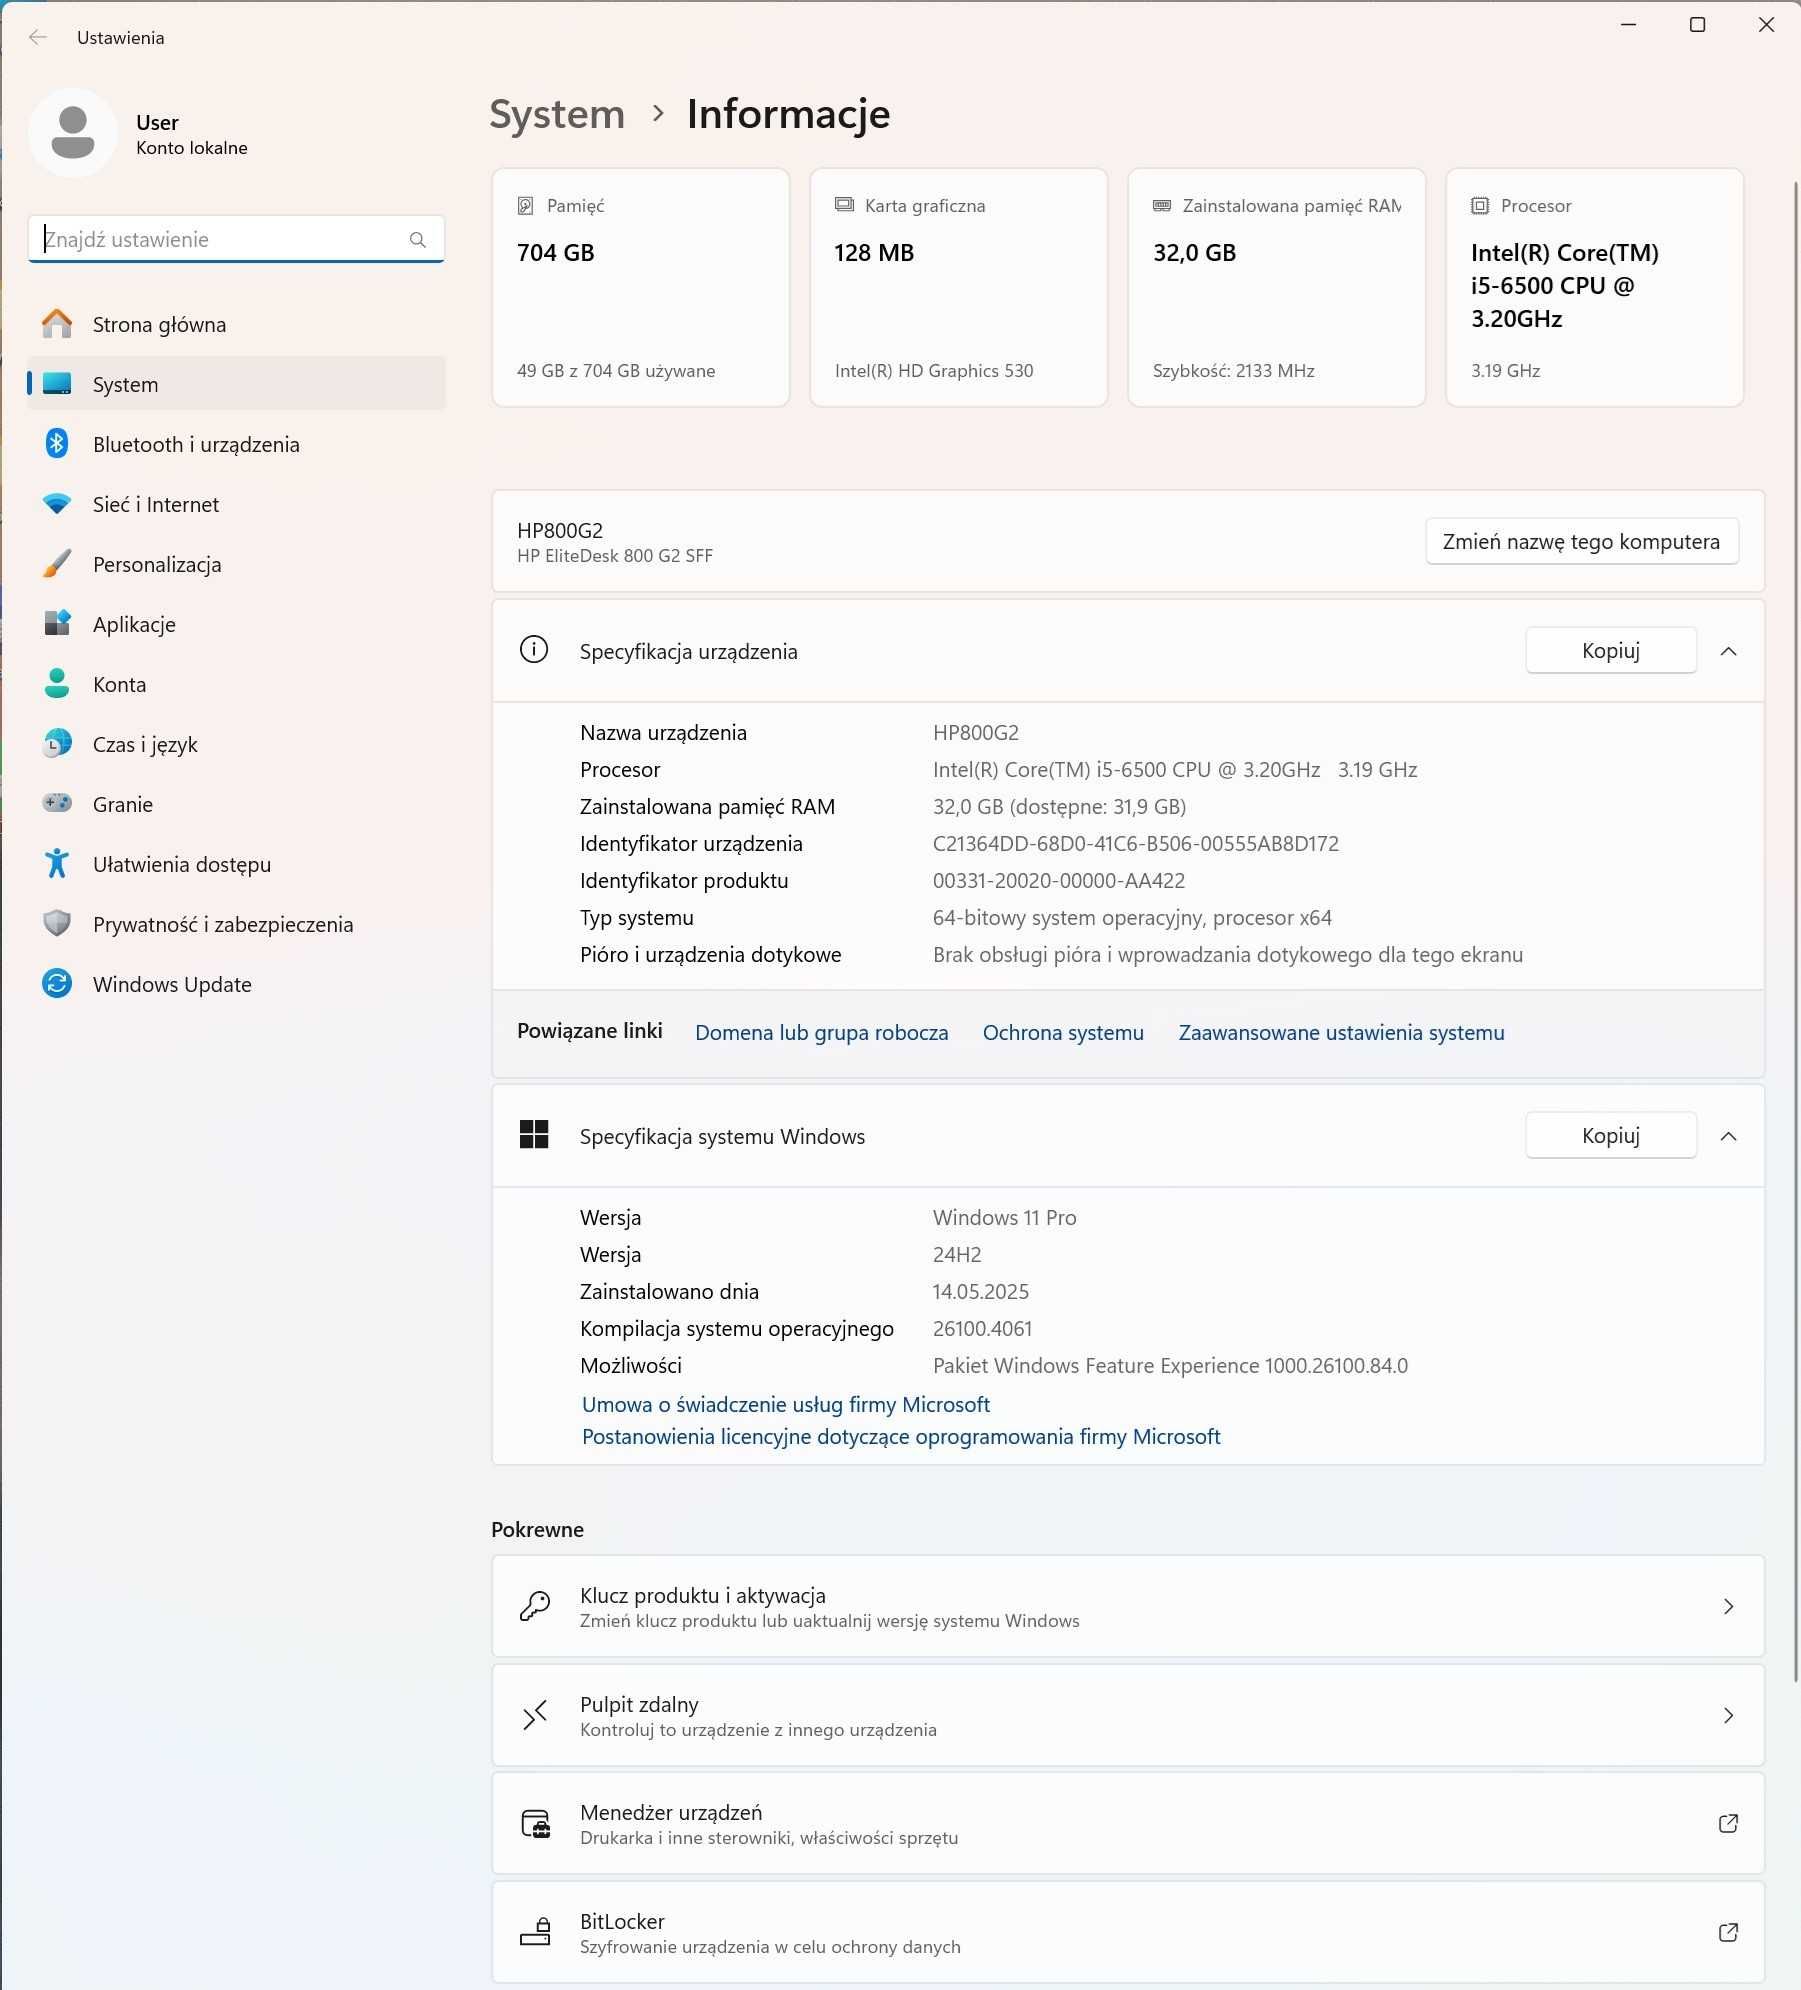The image size is (1801, 1990).
Task: Click the Prywatność shield icon
Action: (57, 924)
